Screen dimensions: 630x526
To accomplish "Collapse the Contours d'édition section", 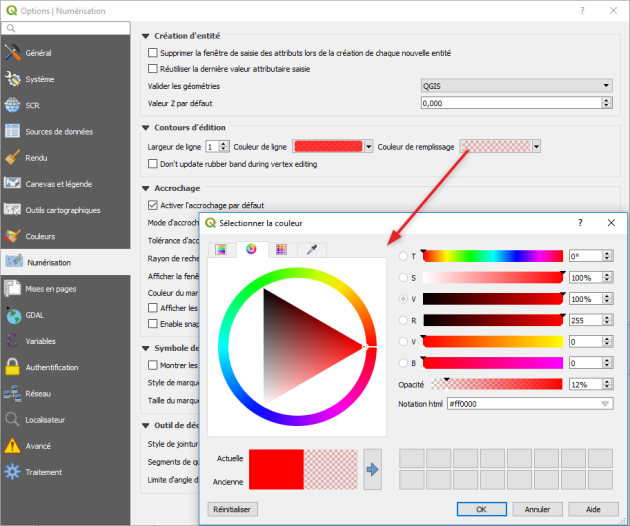I will (x=145, y=128).
